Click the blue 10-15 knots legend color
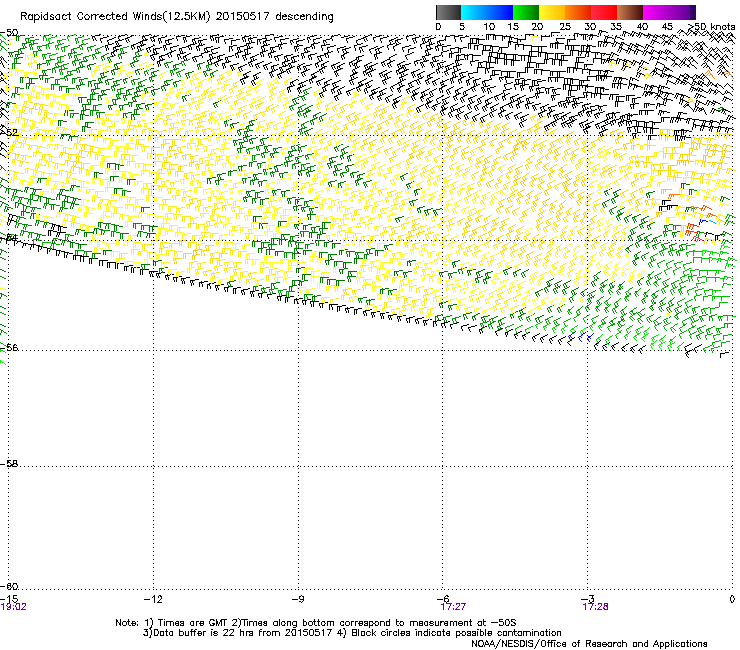This screenshot has height=650, width=740. click(x=500, y=12)
